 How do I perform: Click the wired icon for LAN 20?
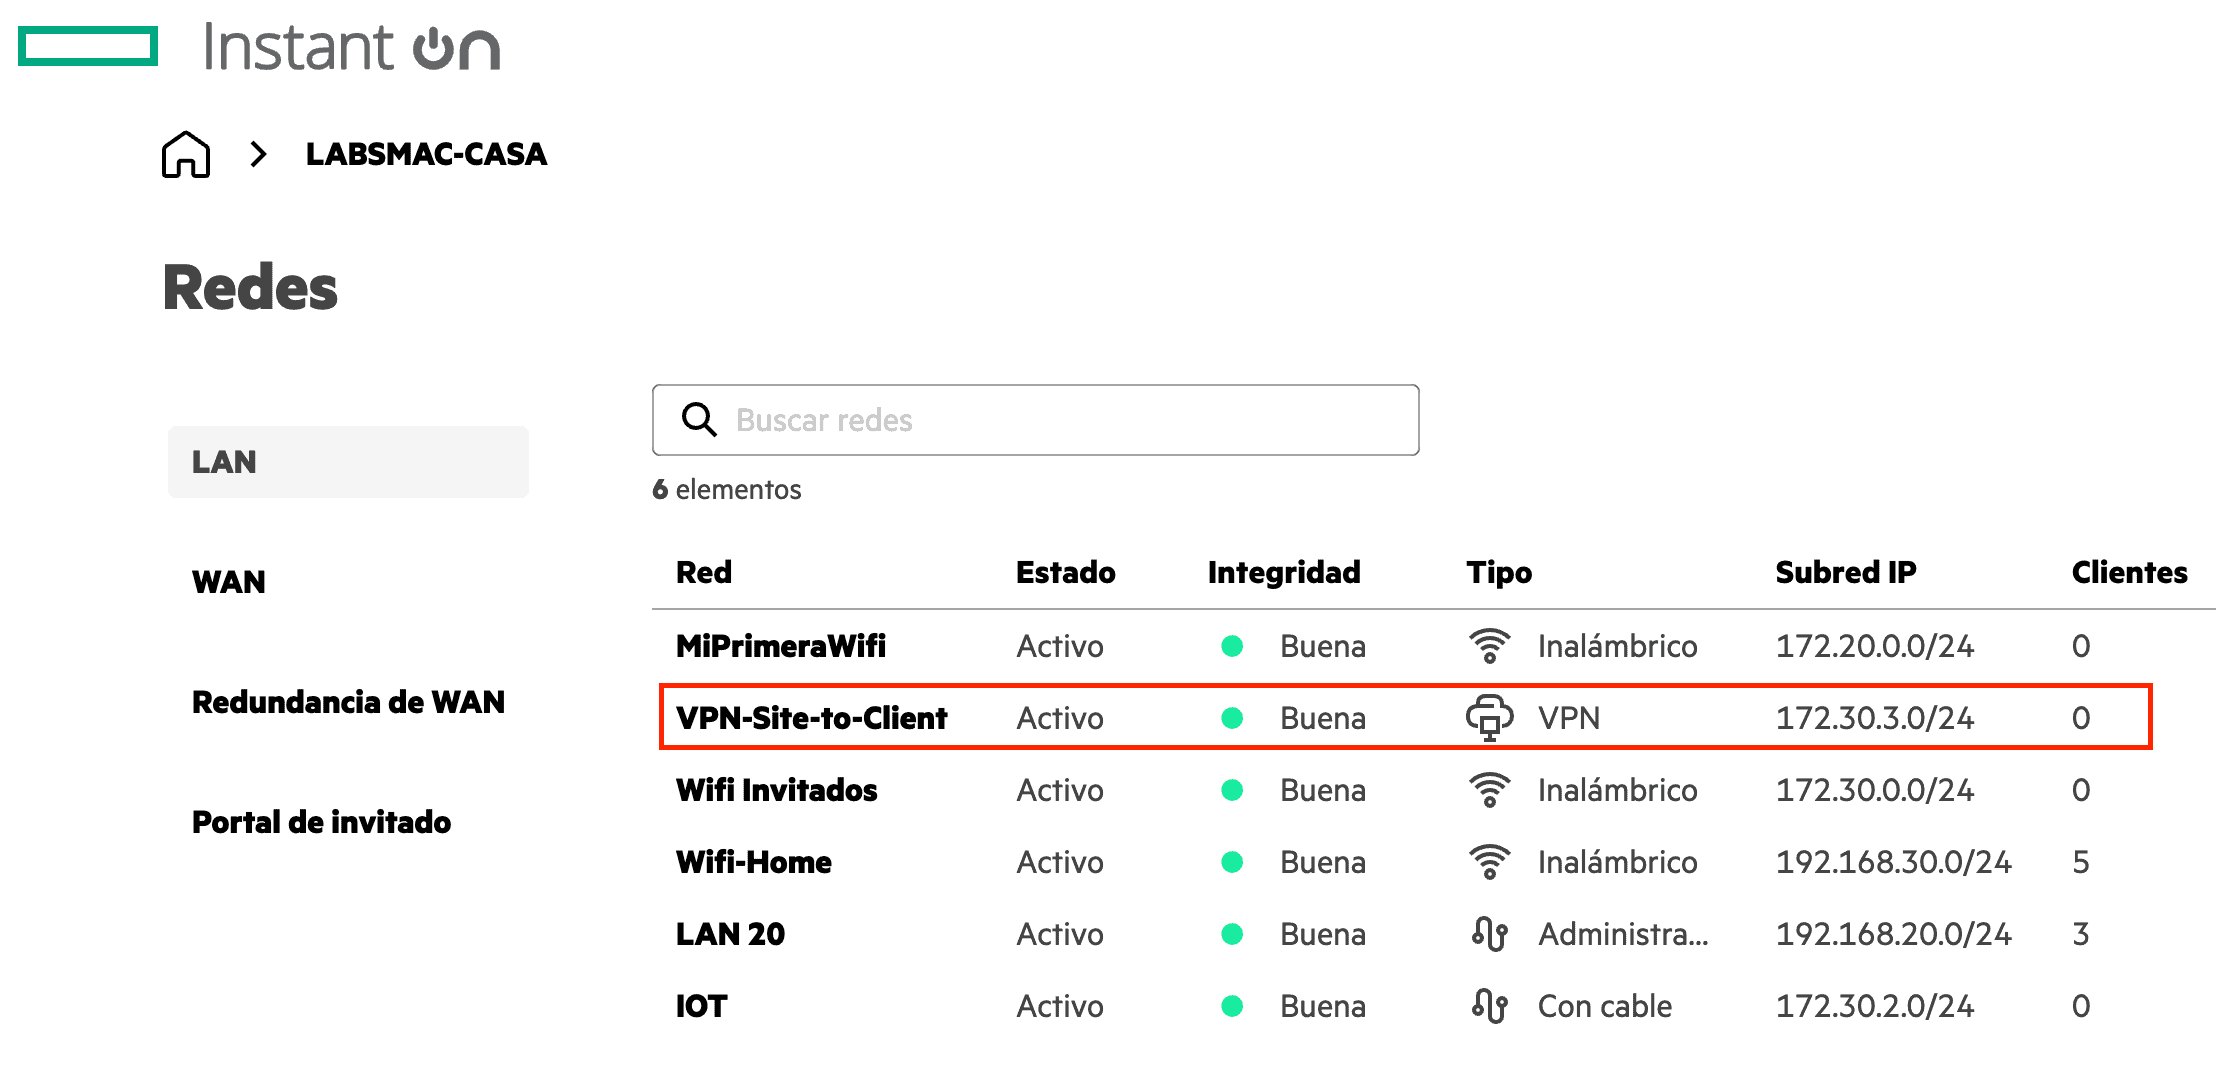pyautogui.click(x=1489, y=934)
